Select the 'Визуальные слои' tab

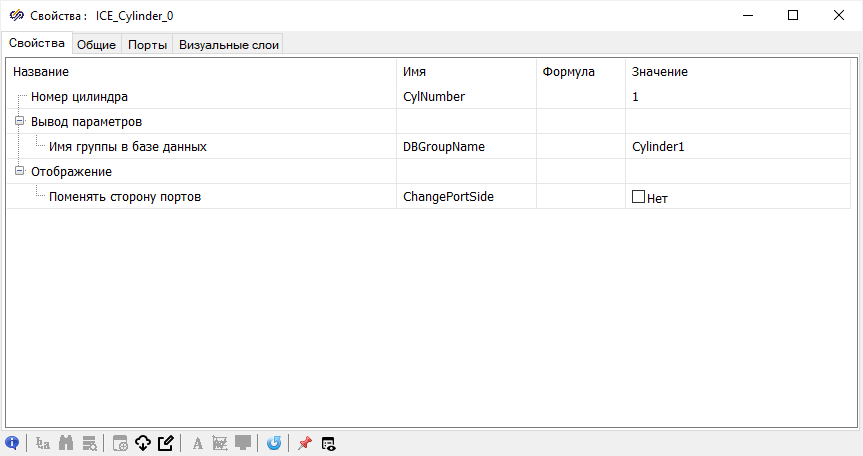(229, 44)
